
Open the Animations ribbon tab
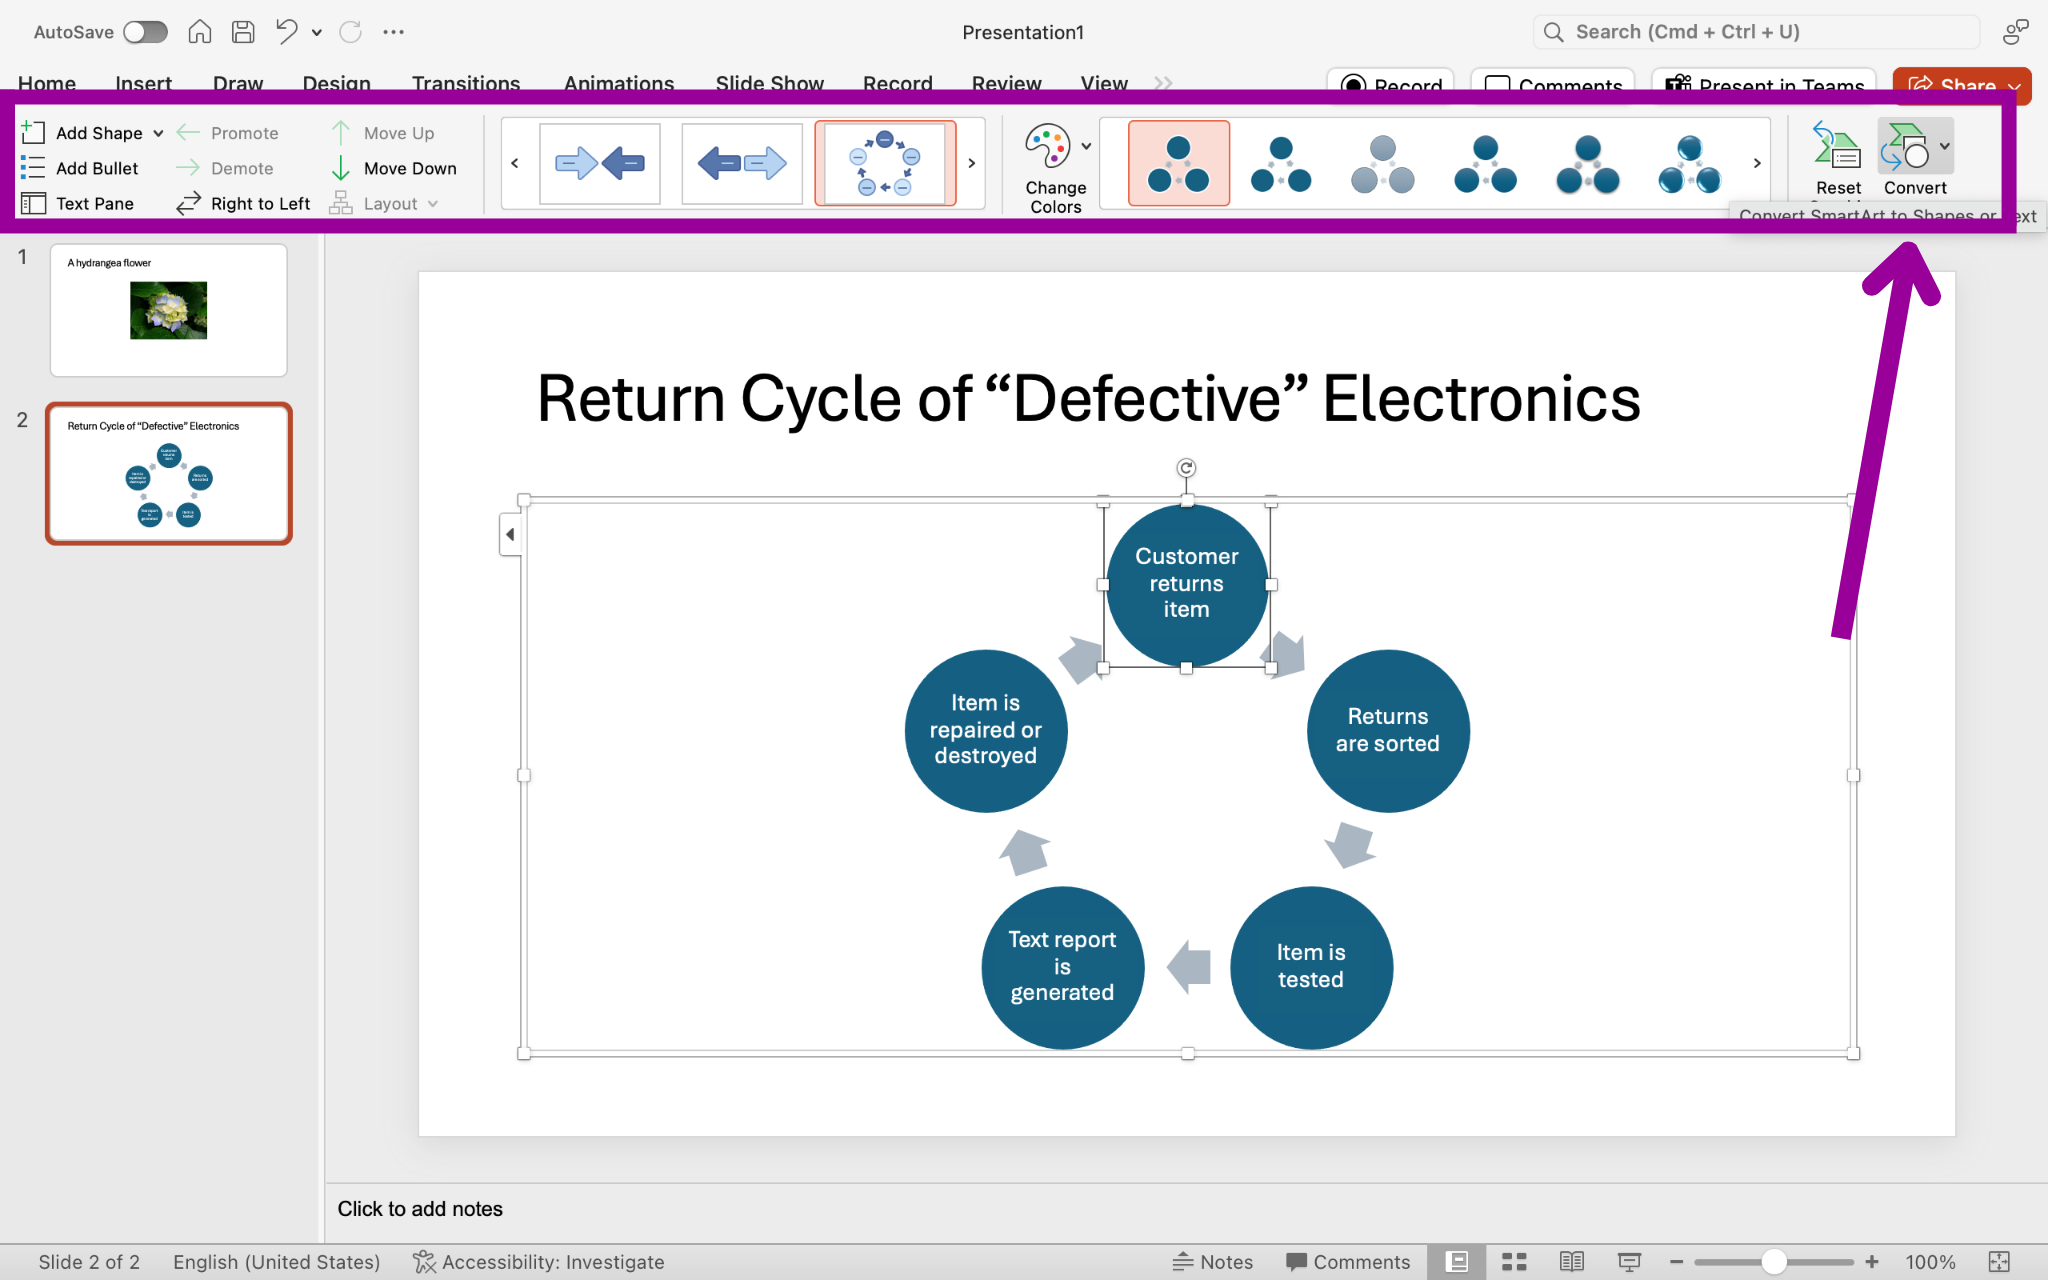click(619, 84)
